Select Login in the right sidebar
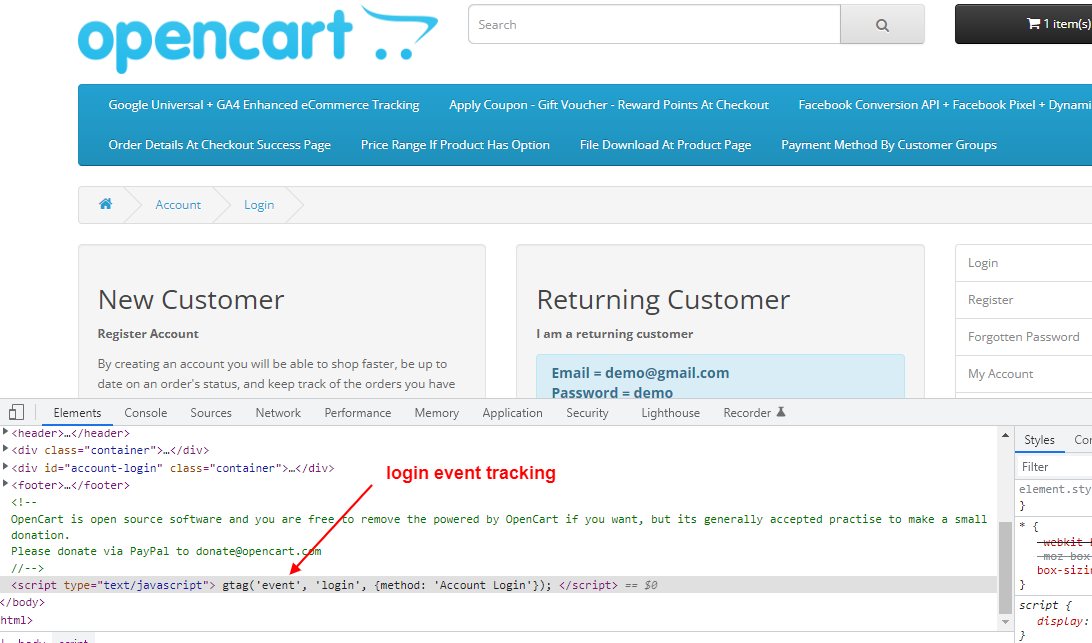Screen dimensions: 1092x643 pyautogui.click(x=1023, y=263)
